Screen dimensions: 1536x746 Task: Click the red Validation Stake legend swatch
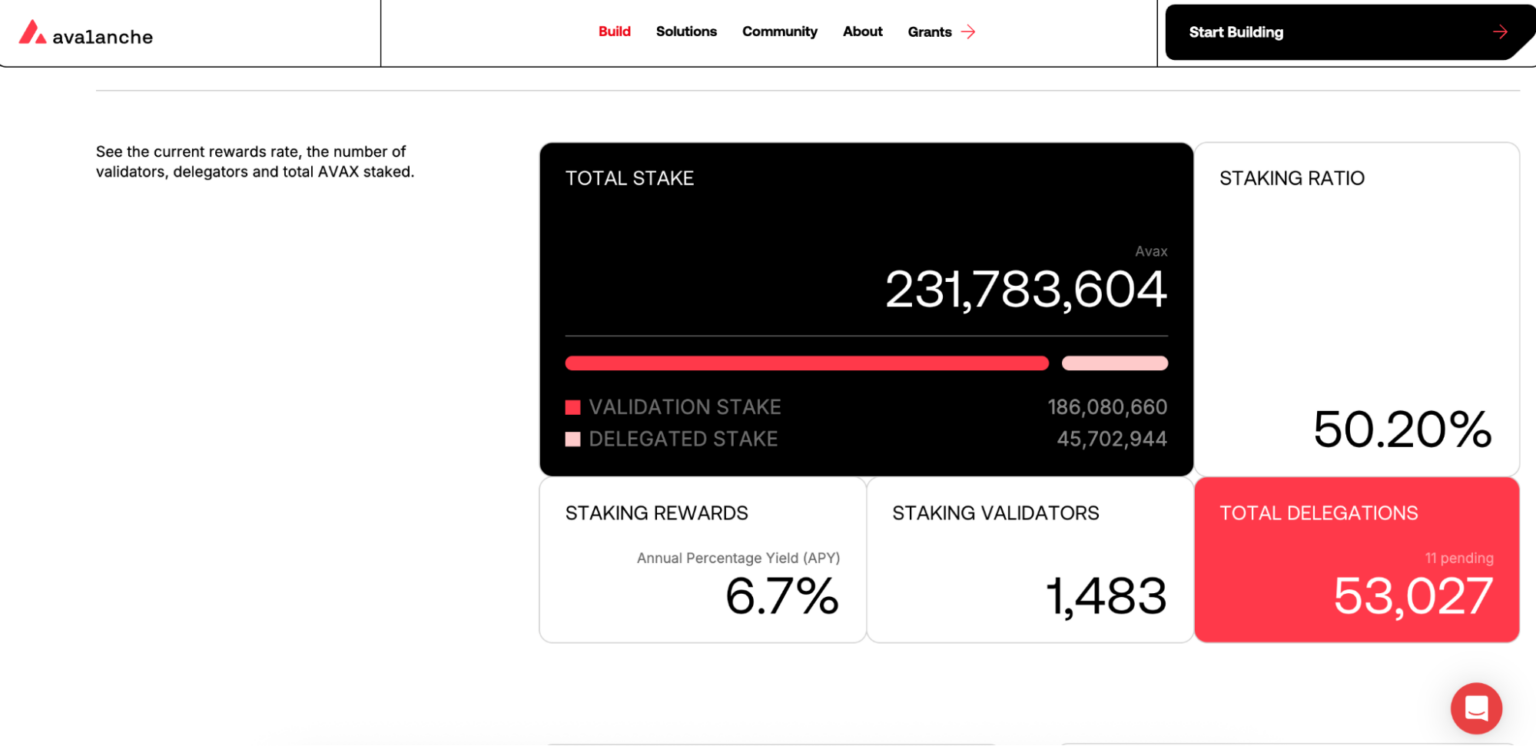573,407
